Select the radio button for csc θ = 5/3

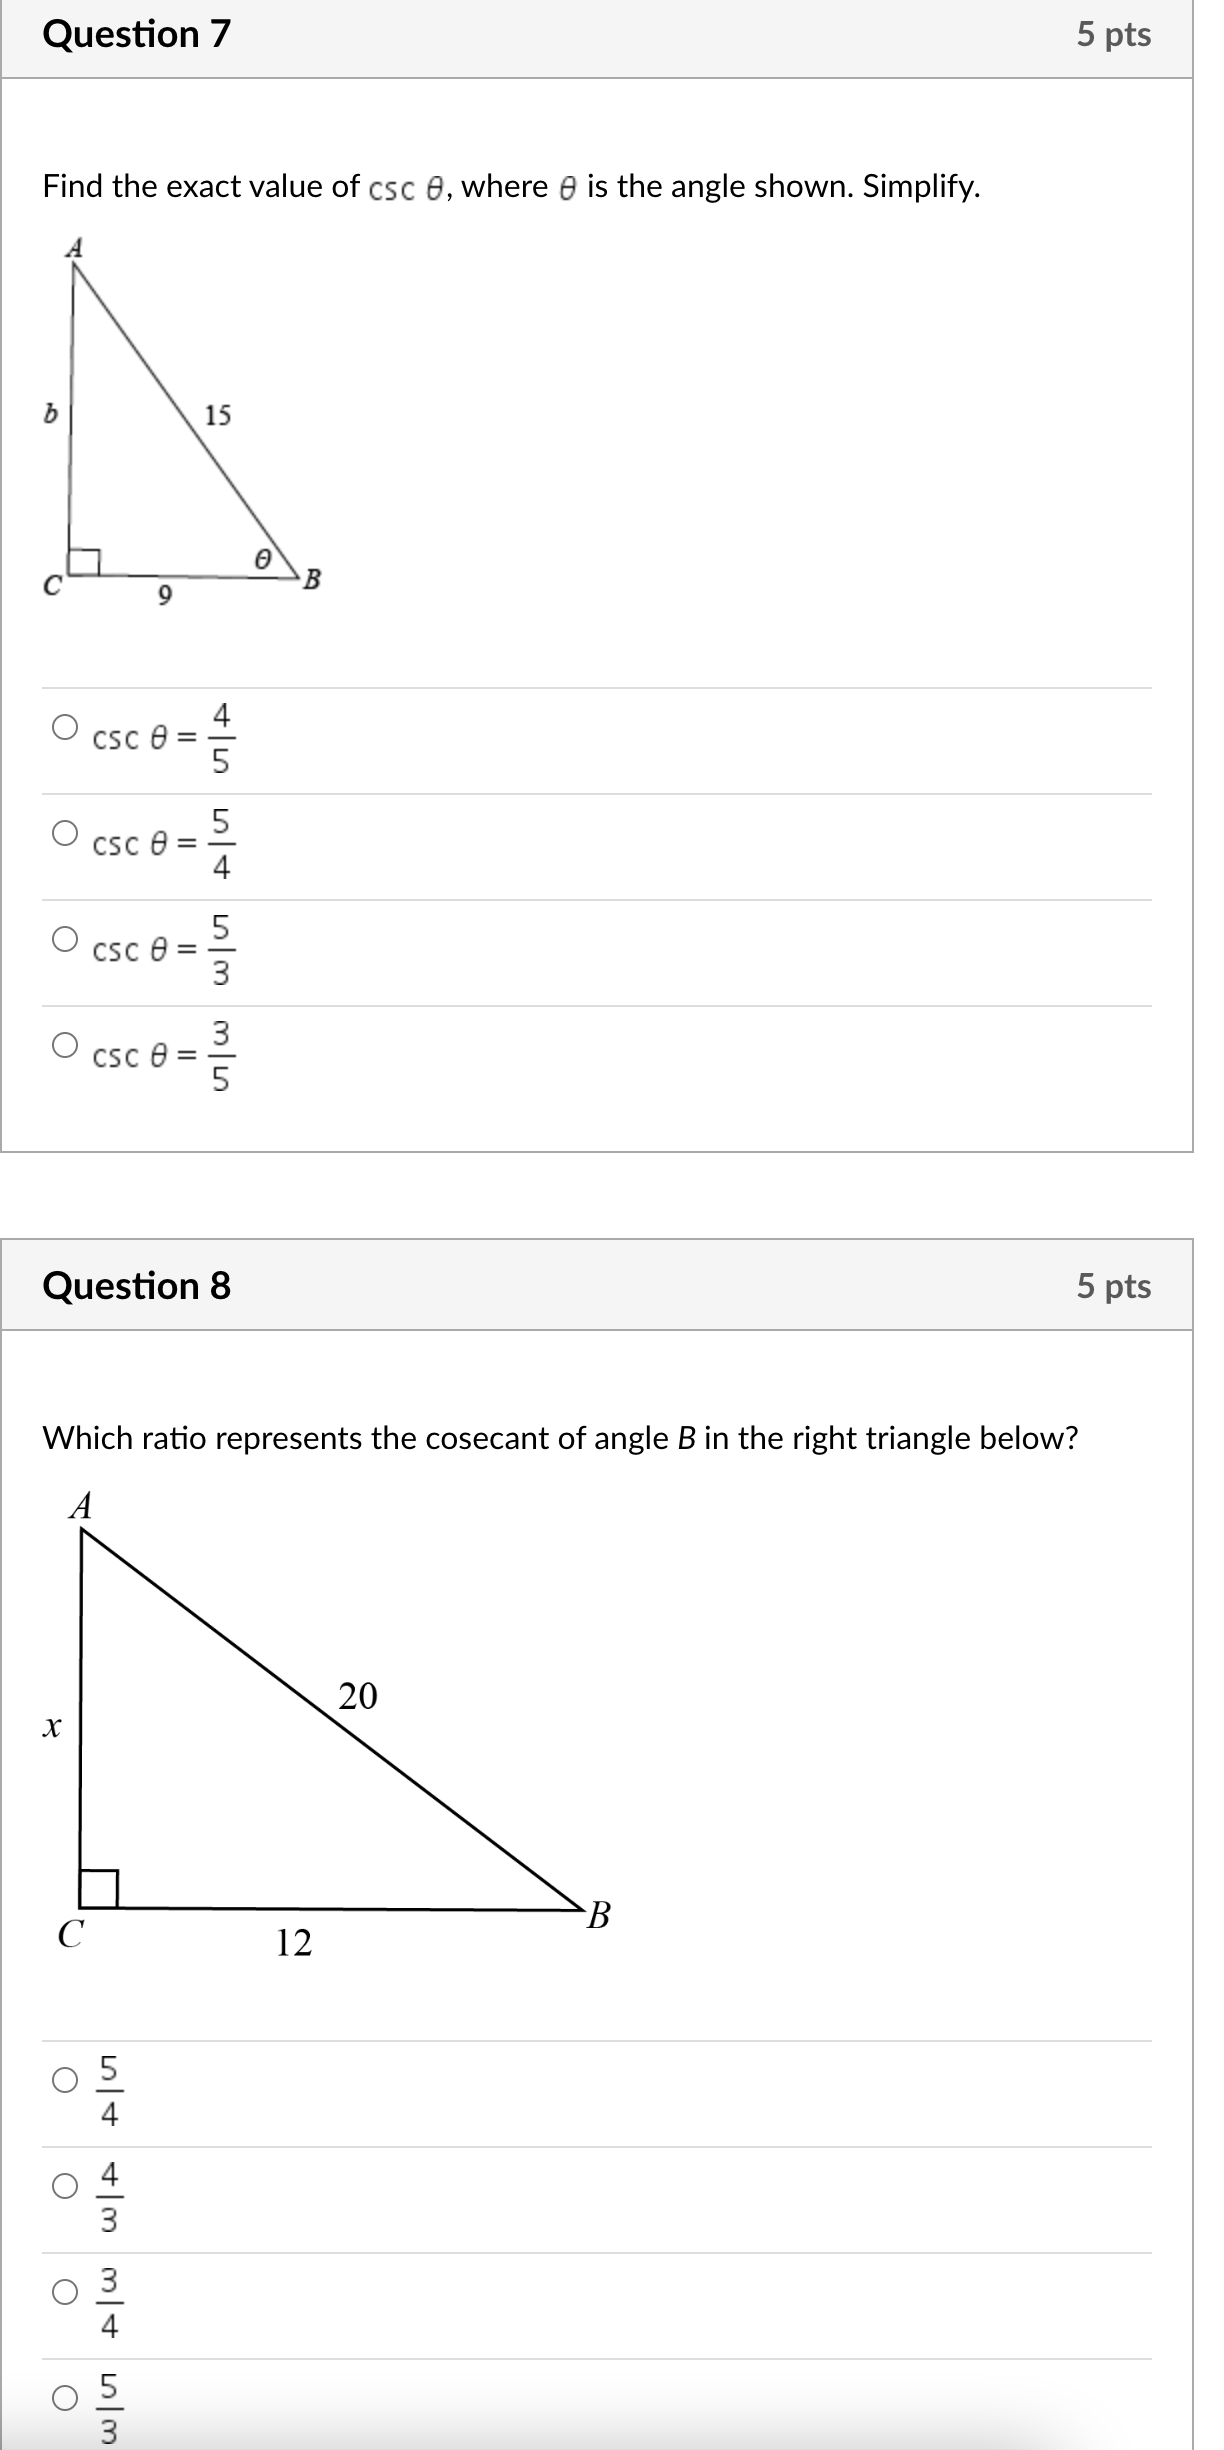point(63,938)
